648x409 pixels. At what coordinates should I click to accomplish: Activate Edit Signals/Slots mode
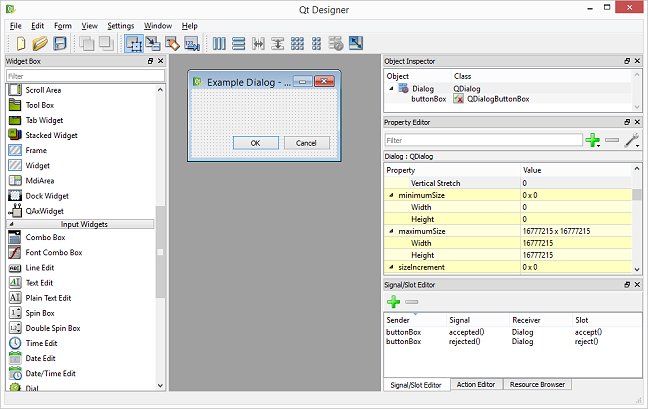[153, 43]
